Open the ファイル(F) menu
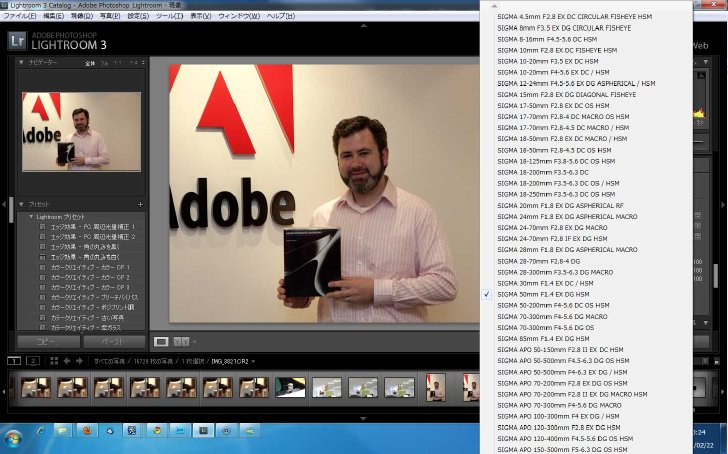Screen dimensions: 728x454 point(20,16)
